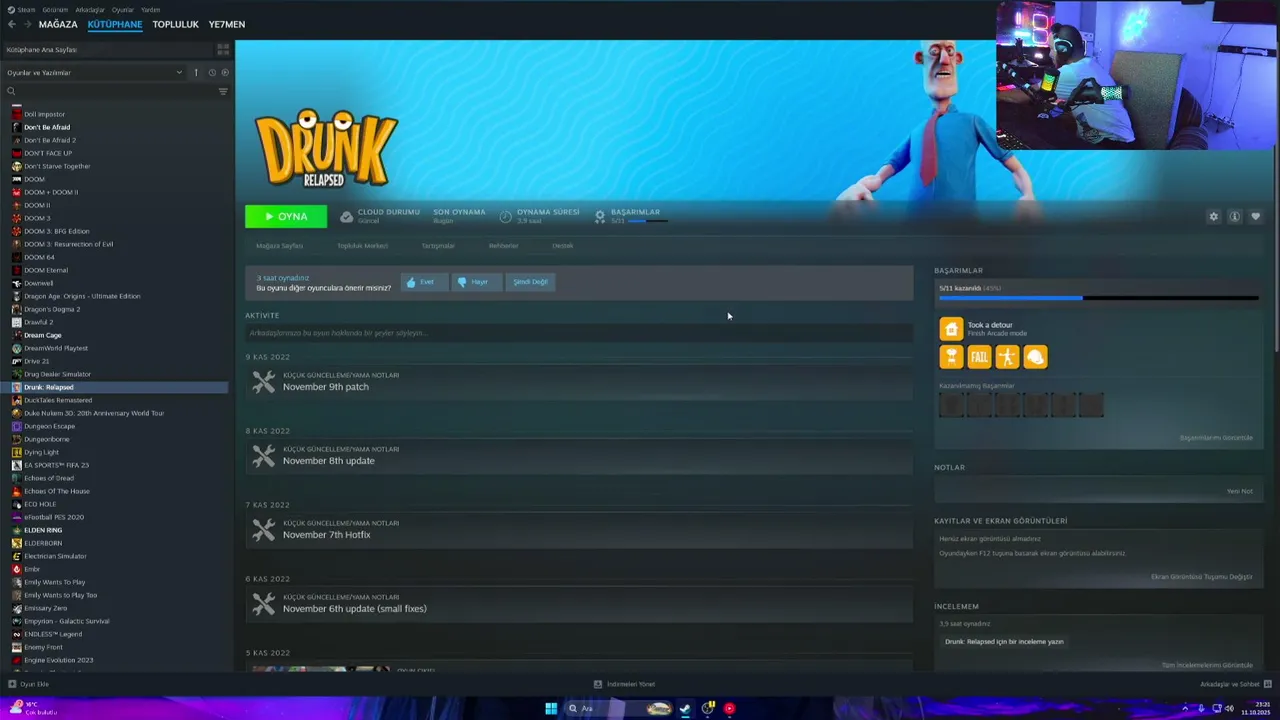Click Yeni Not to add note
Screen dimensions: 1280x720
pos(1240,491)
